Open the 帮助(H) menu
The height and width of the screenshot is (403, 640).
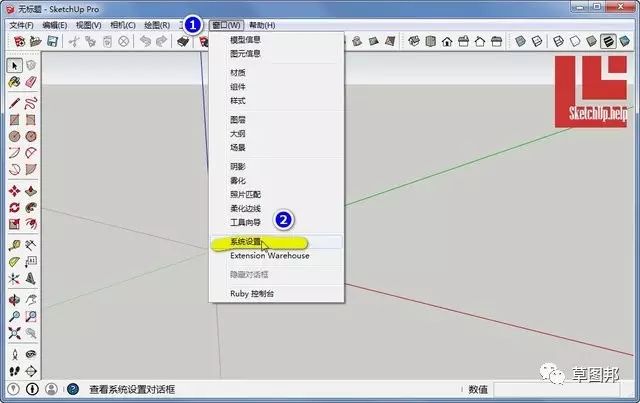[262, 25]
